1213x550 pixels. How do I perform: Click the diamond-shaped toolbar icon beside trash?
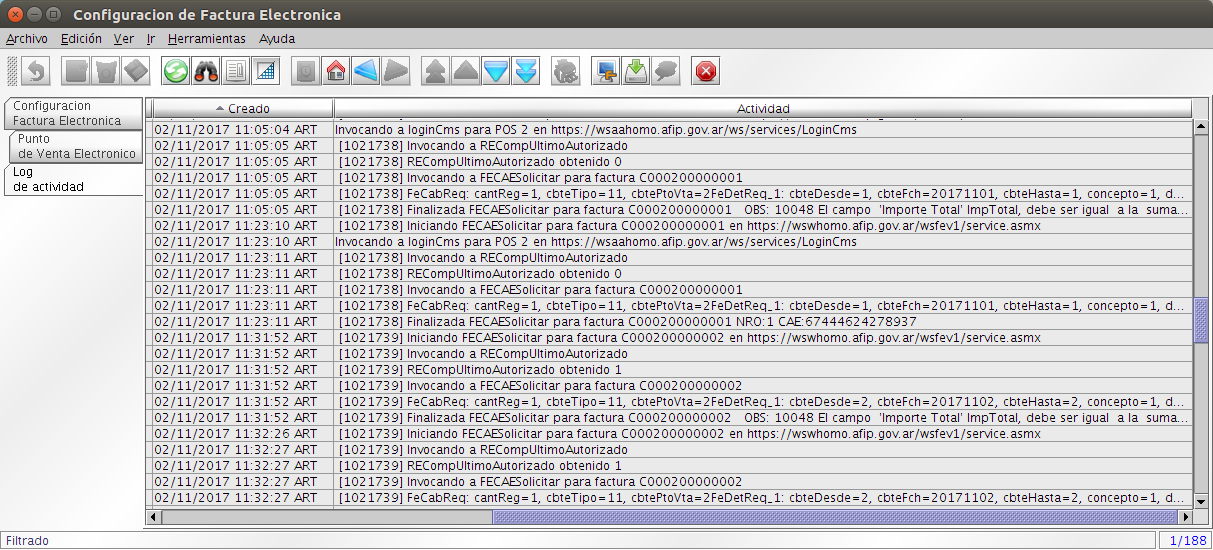[137, 71]
